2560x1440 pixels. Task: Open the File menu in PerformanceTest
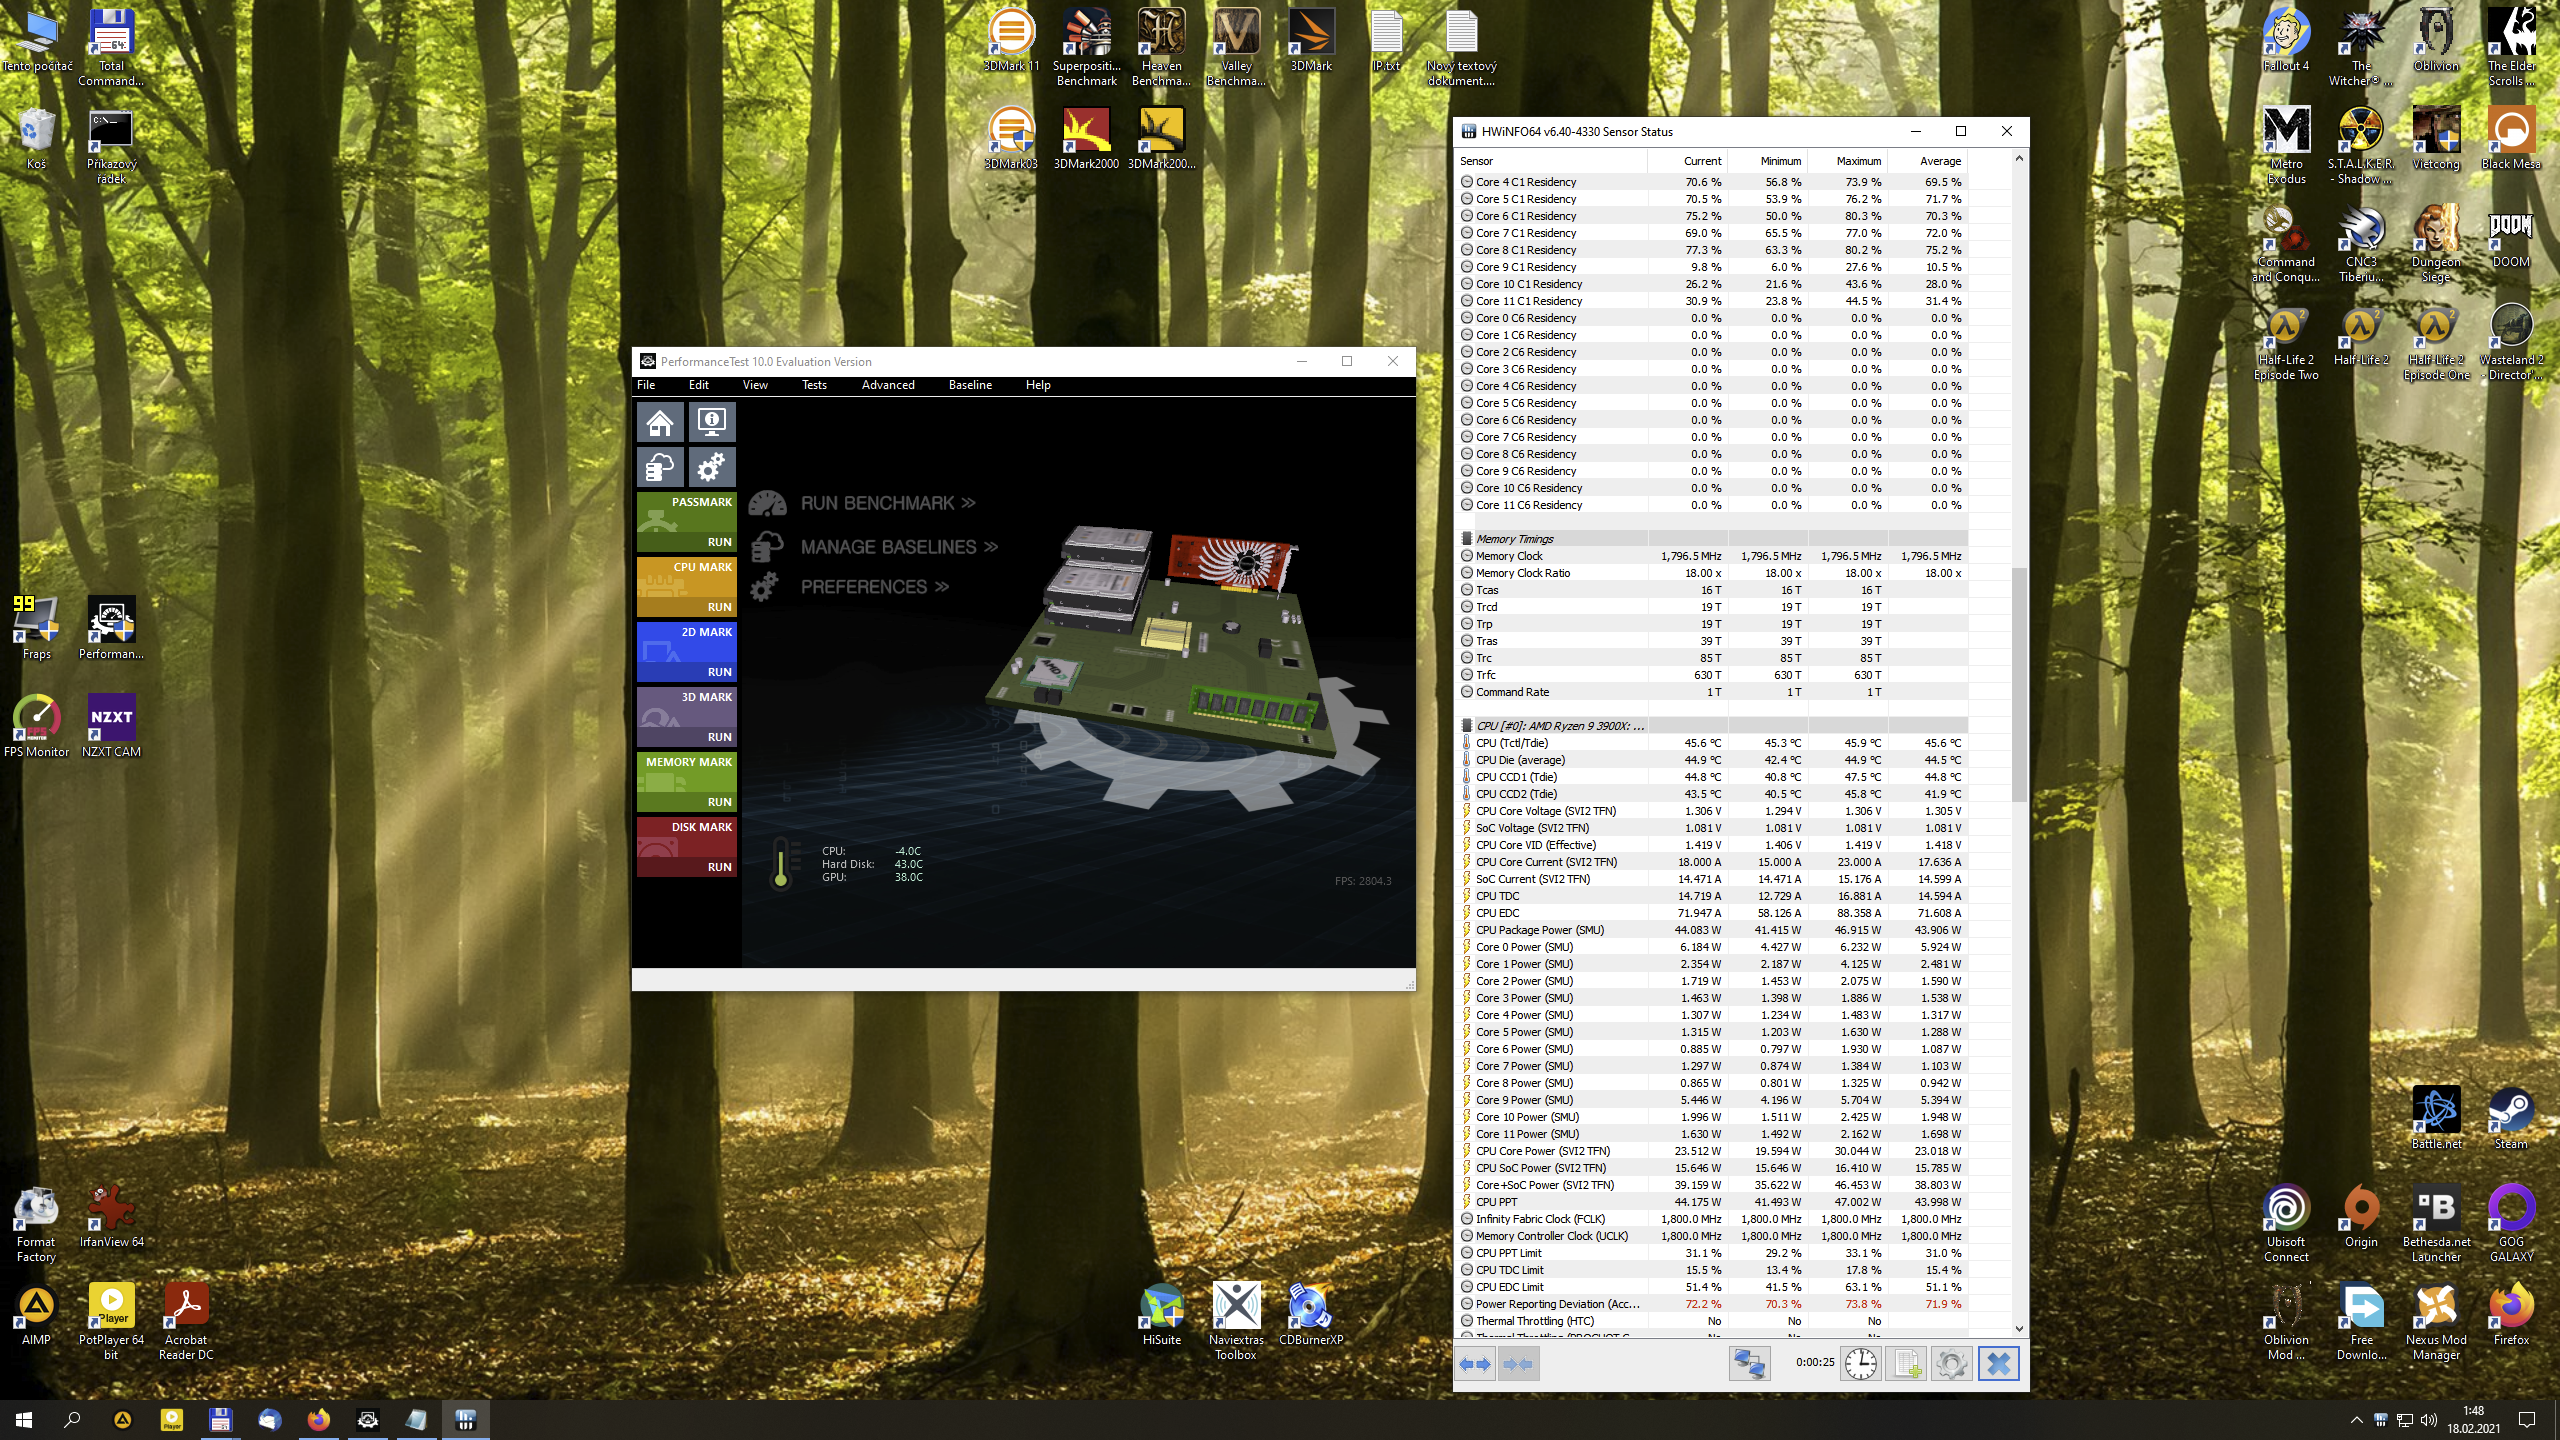click(x=646, y=385)
